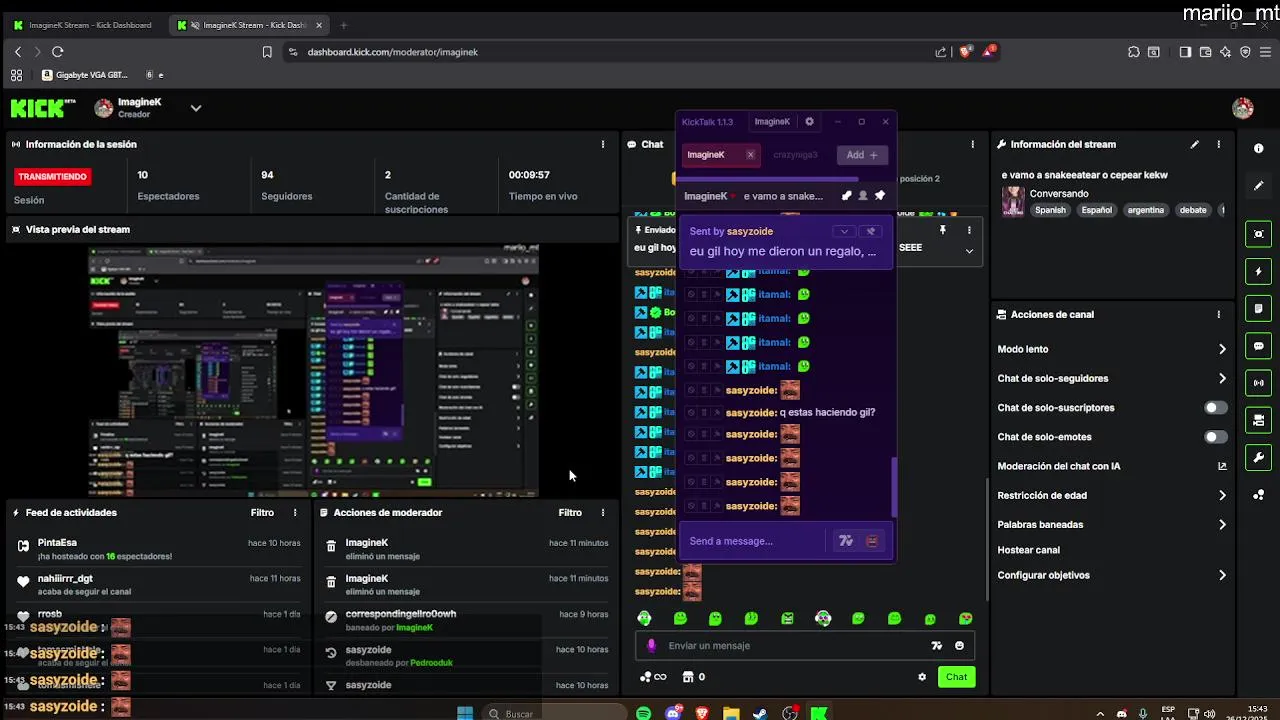Open Información de la sesión options menu

pyautogui.click(x=602, y=145)
